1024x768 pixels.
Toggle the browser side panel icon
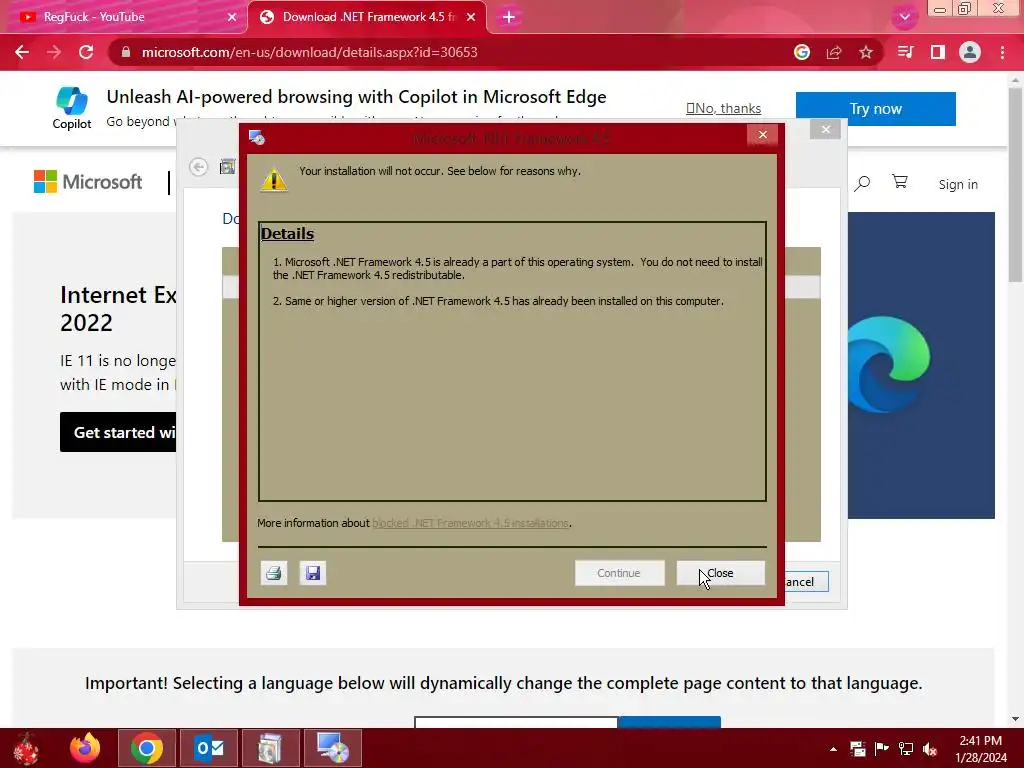click(938, 52)
